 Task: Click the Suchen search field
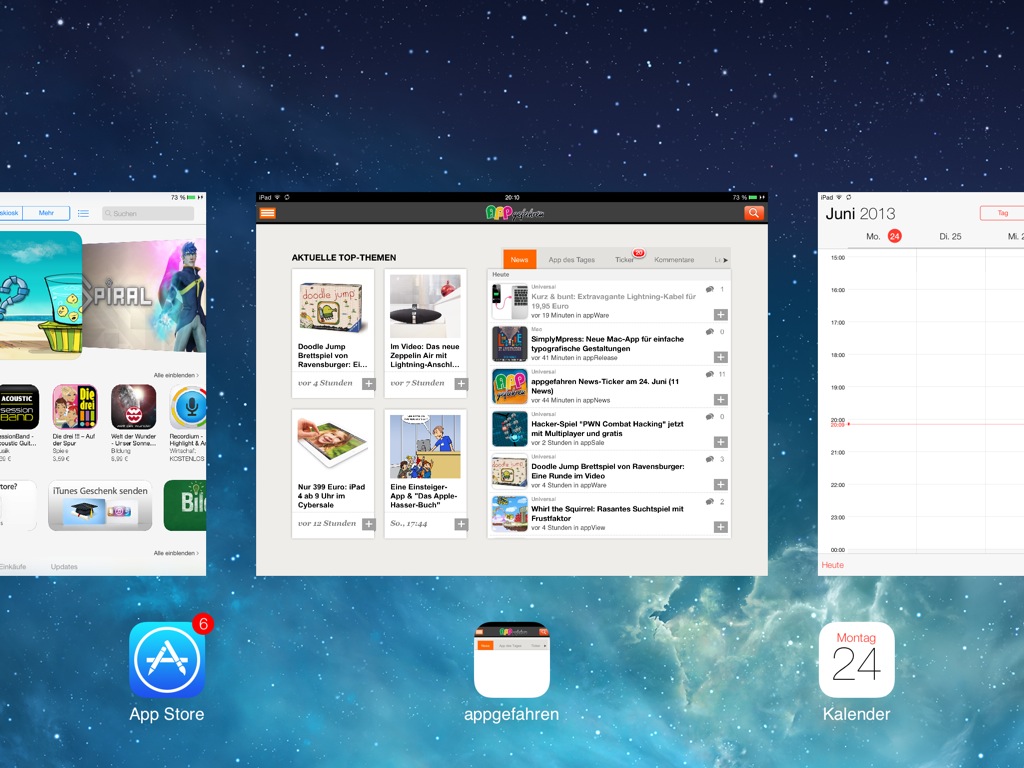pos(147,213)
